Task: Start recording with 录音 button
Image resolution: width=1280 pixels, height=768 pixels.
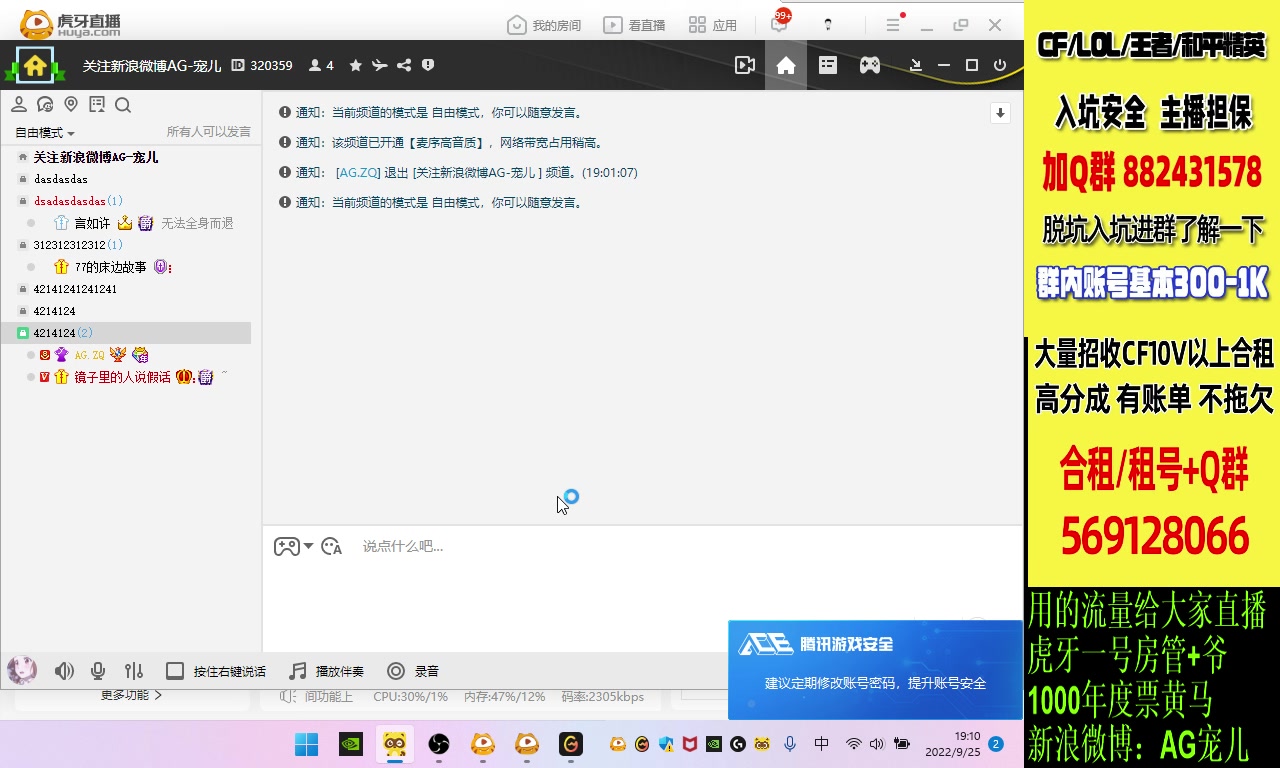Action: pyautogui.click(x=413, y=671)
